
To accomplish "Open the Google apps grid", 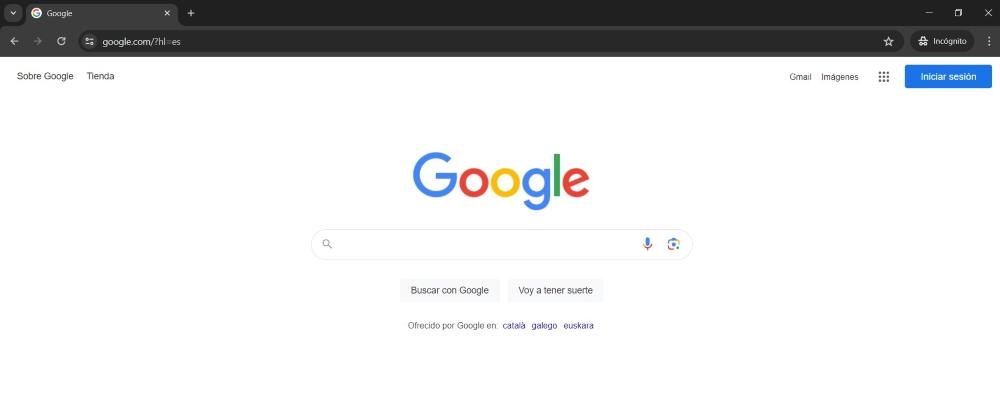I will 883,77.
